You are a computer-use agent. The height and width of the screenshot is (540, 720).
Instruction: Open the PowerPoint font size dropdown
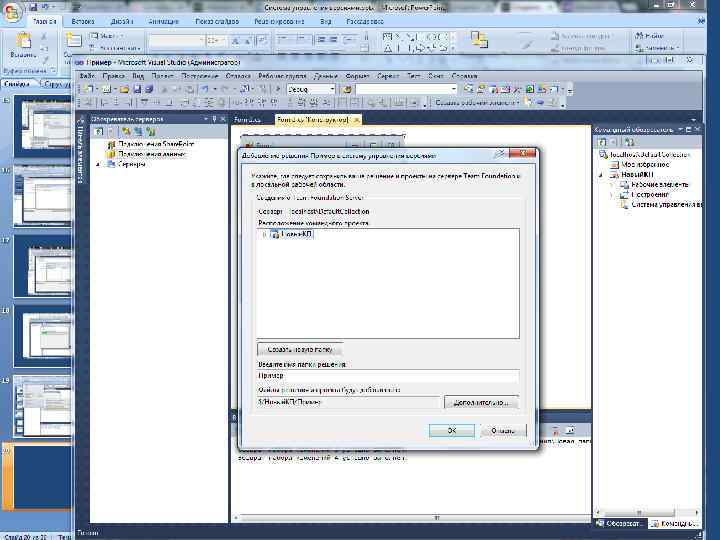[222, 41]
